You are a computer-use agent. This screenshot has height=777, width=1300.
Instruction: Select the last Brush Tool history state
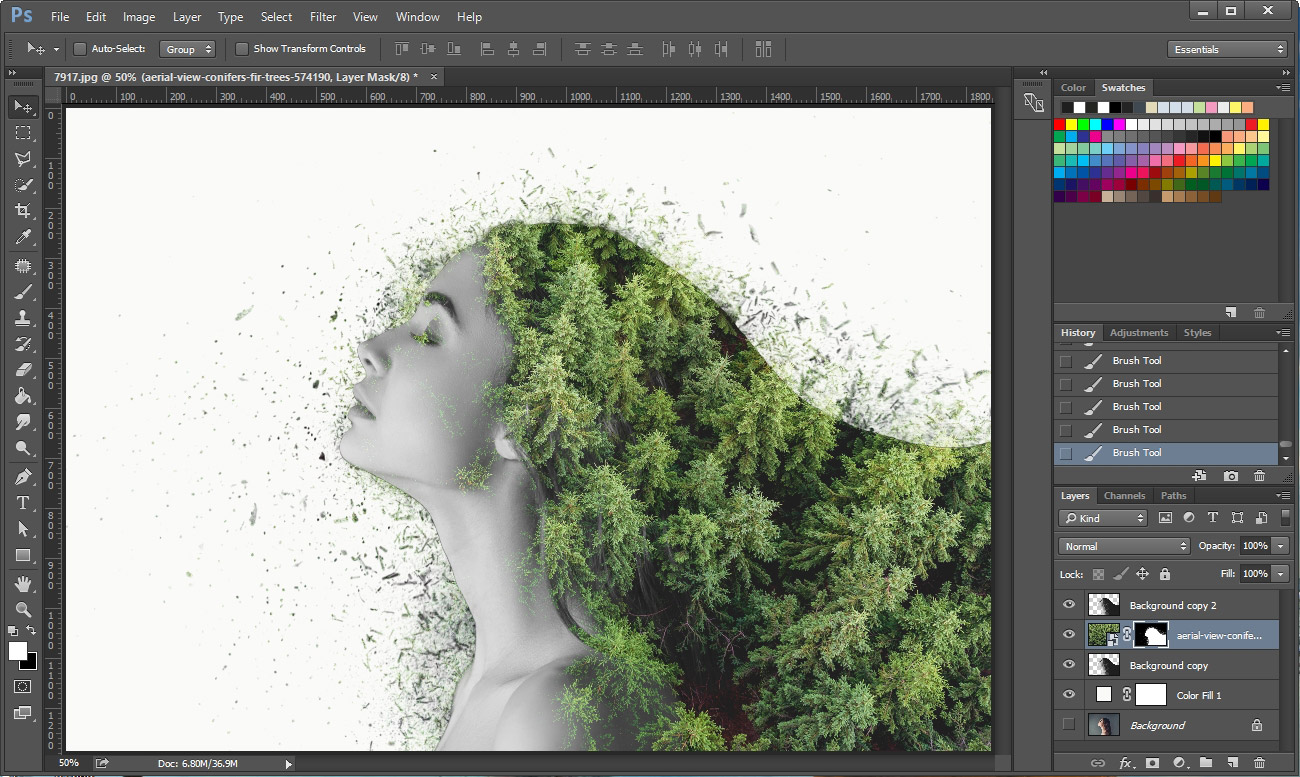[1166, 453]
